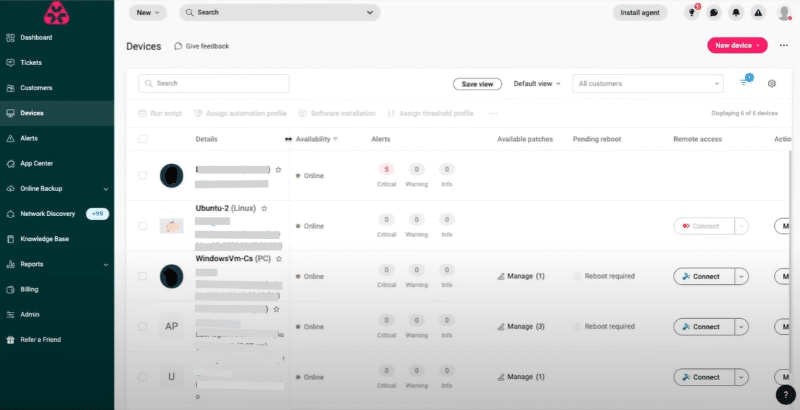The width and height of the screenshot is (800, 410).
Task: Expand the global search dropdown arrow
Action: pos(370,13)
